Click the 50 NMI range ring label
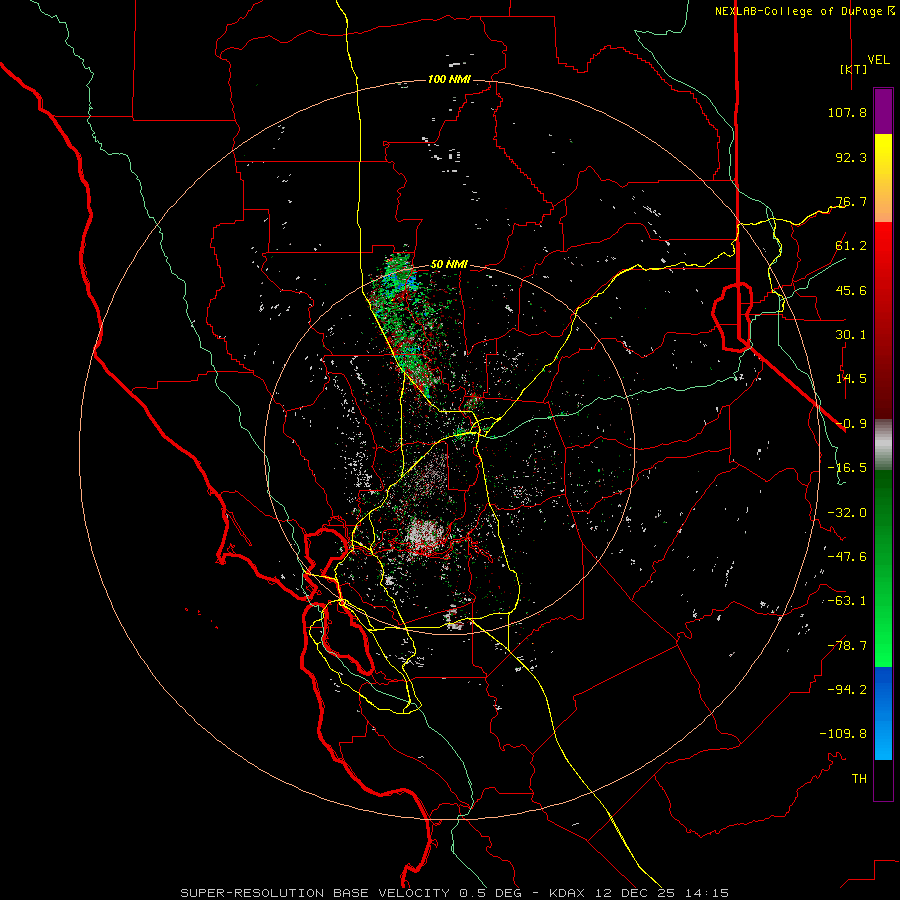Viewport: 900px width, 900px height. pyautogui.click(x=449, y=265)
